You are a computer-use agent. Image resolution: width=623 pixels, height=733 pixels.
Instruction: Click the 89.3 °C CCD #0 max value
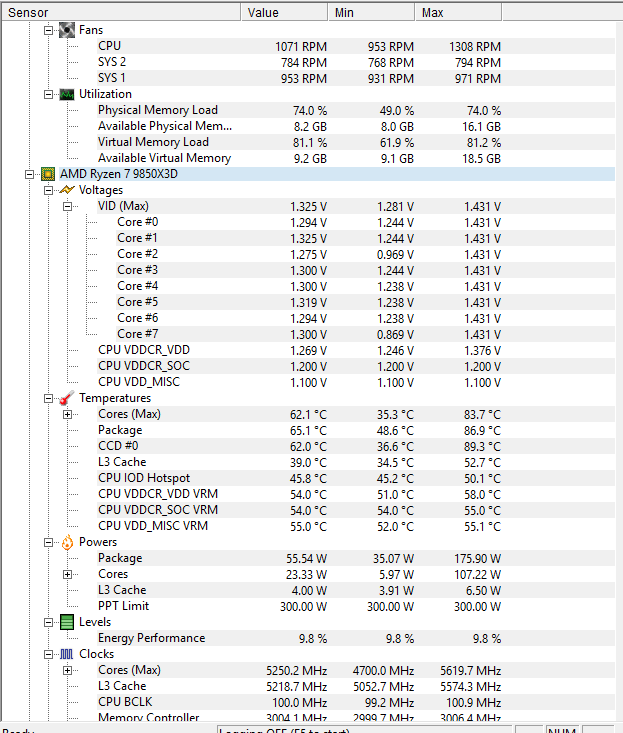(482, 446)
